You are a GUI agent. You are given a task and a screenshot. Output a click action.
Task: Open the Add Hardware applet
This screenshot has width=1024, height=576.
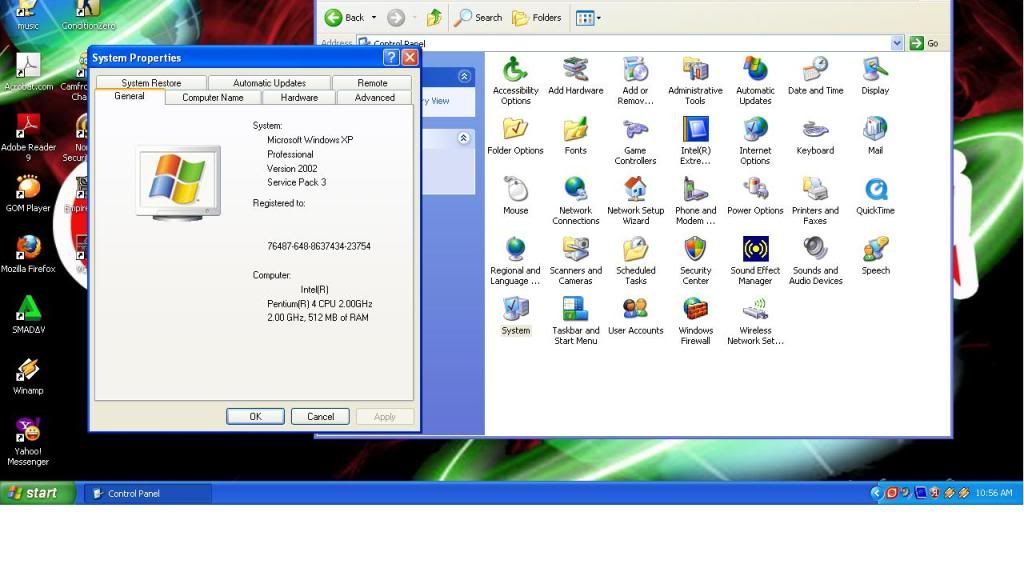tap(575, 76)
